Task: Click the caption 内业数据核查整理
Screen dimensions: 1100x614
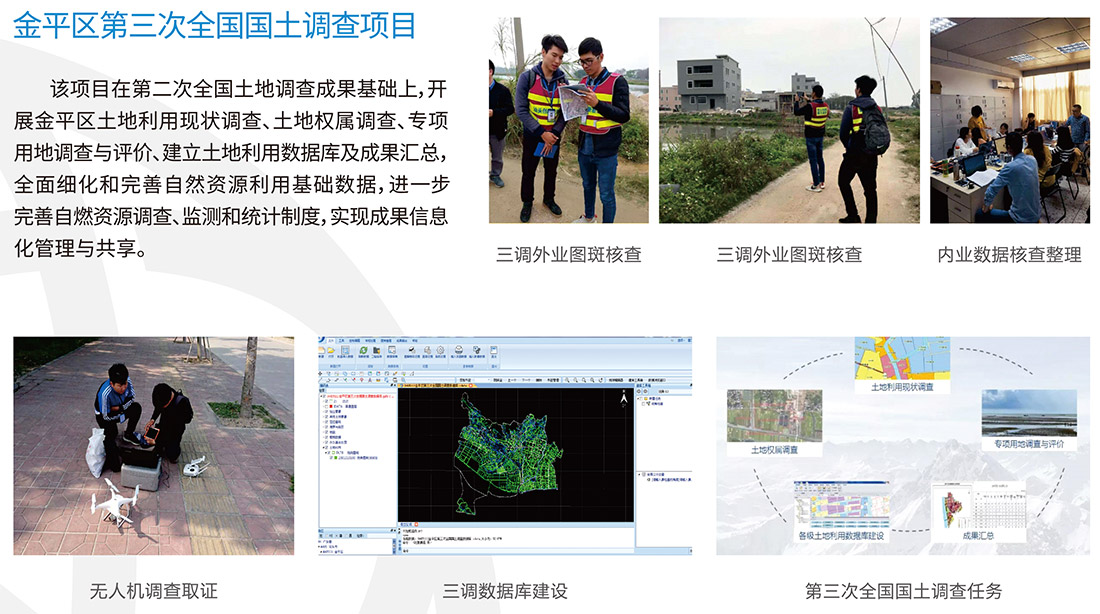Action: tap(1010, 255)
